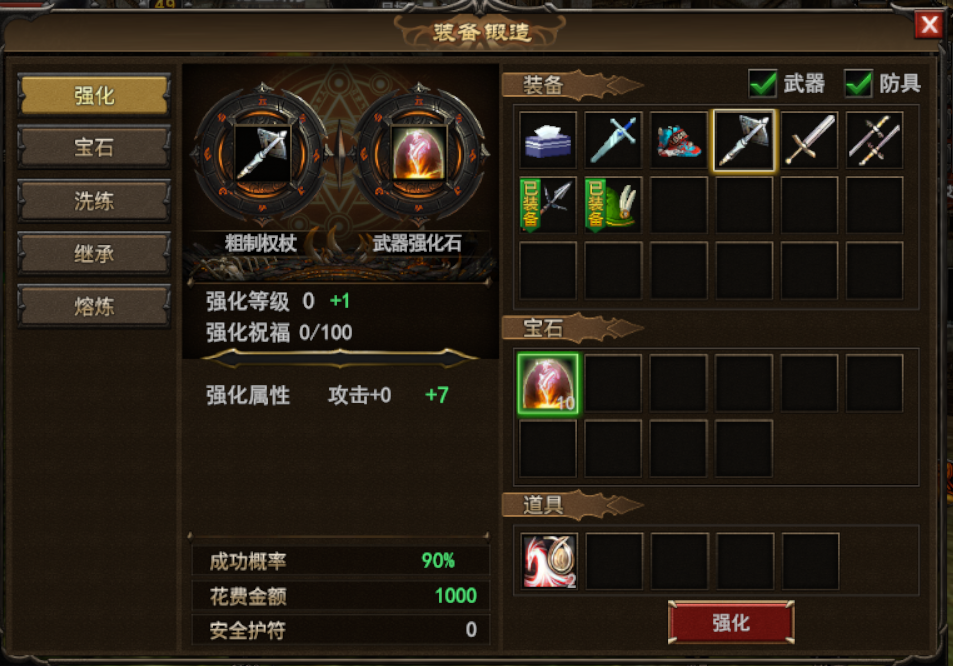
Task: Select the red sneaker equipment item
Action: 678,140
